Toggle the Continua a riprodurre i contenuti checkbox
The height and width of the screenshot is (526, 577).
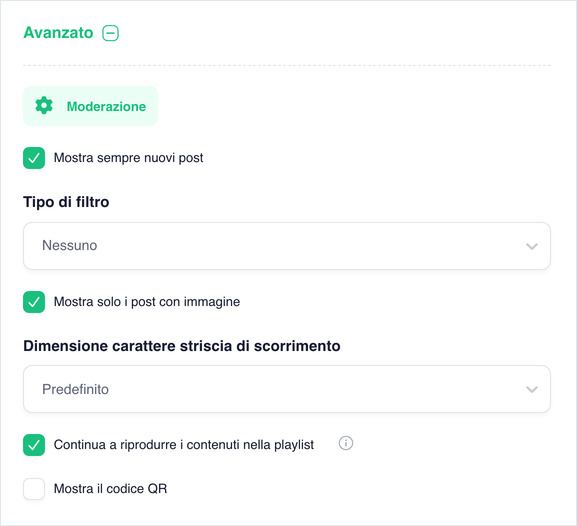[34, 445]
